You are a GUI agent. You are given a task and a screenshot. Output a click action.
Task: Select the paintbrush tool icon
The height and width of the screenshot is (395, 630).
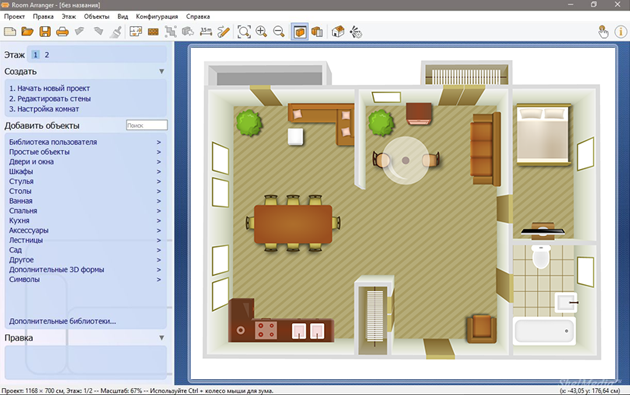point(116,31)
